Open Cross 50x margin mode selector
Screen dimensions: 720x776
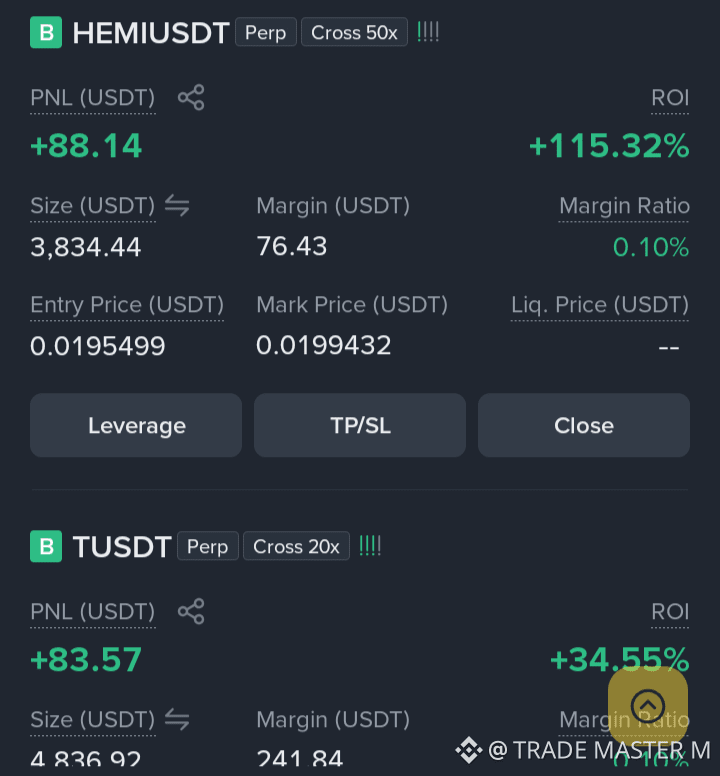[354, 32]
